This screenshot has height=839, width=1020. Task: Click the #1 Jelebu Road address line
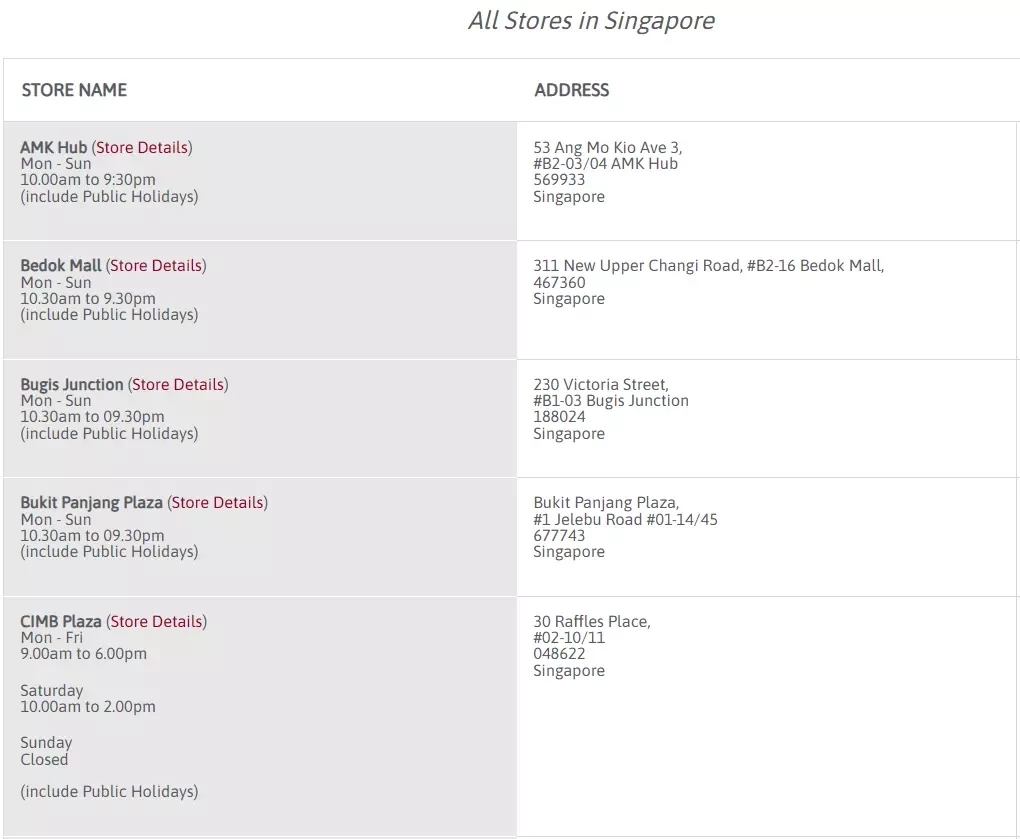[625, 520]
